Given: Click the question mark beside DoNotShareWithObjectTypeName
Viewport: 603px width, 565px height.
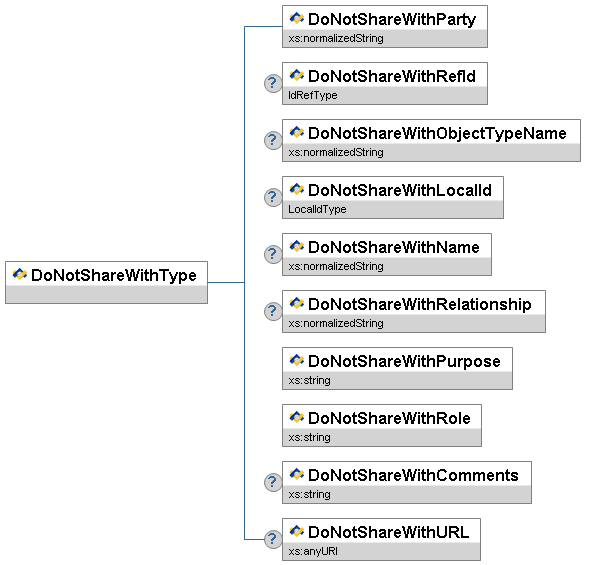Looking at the screenshot, I should (x=272, y=140).
